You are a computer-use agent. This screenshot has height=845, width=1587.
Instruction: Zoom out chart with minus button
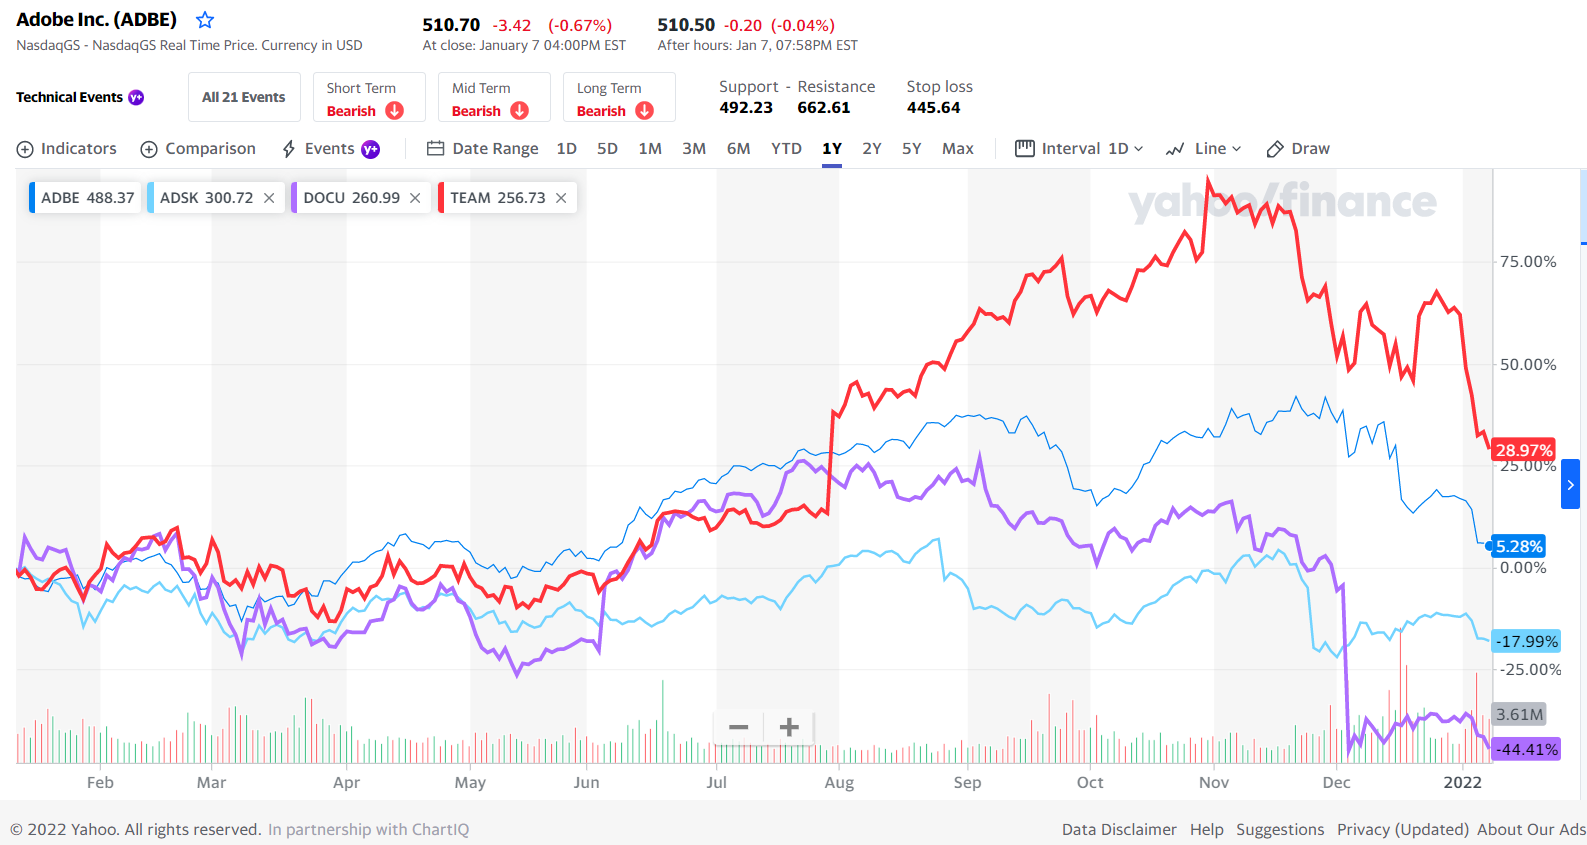[739, 727]
